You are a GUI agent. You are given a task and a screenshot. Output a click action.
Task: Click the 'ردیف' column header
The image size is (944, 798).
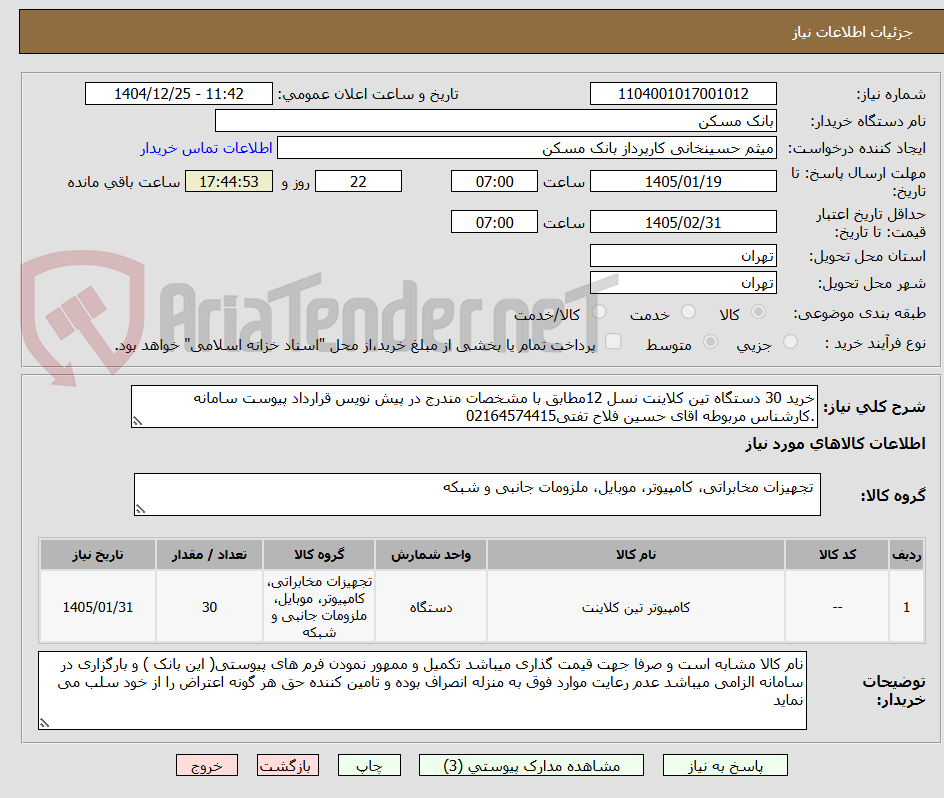(907, 555)
